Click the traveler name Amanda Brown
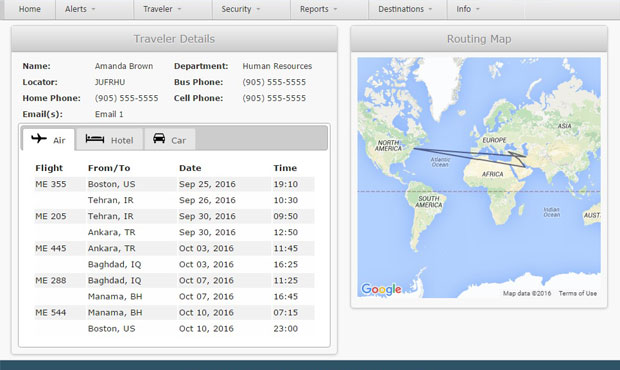 124,66
